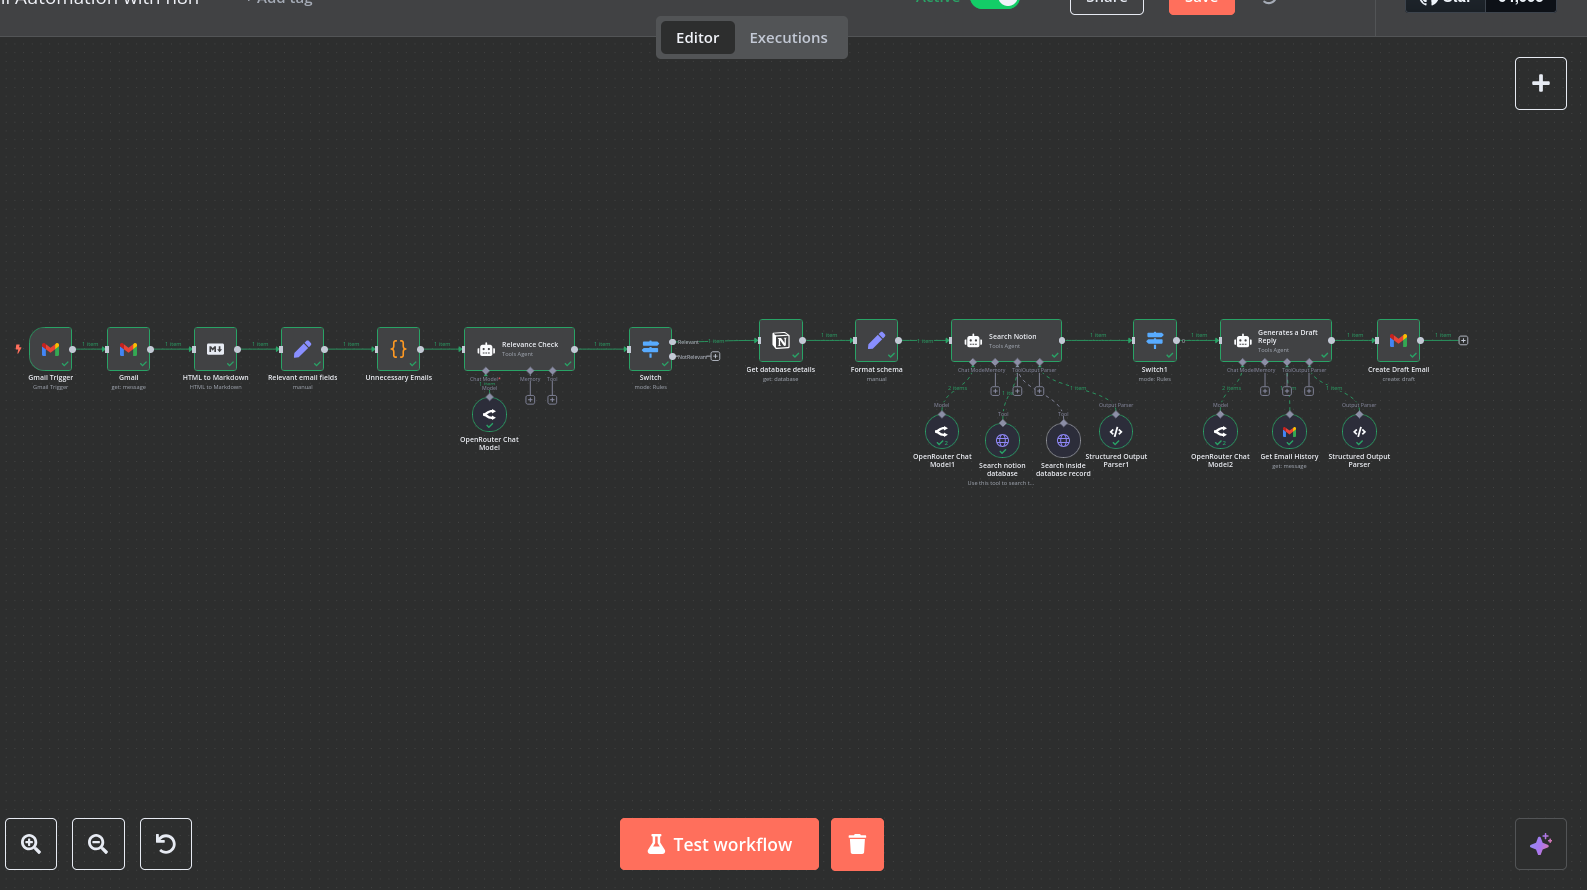Select the Unnecessary Emails code node
1587x890 pixels.
pyautogui.click(x=398, y=349)
